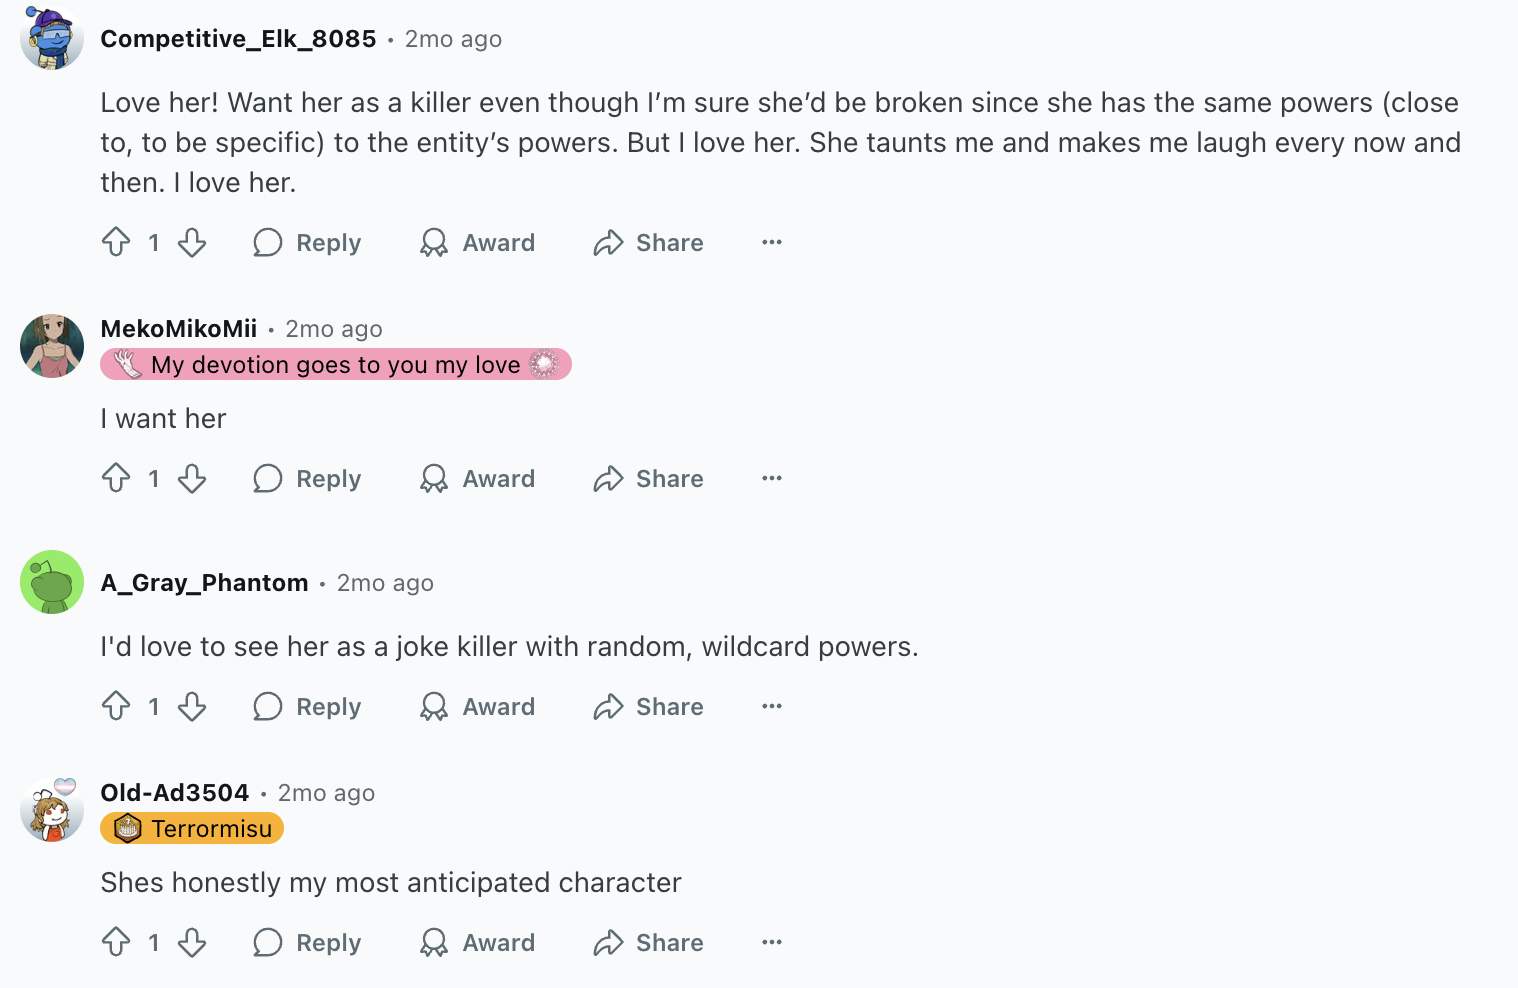Screen dimensions: 1518x988
Task: Click the Share arrow icon under Old-Ad3504's comment
Action: [608, 941]
